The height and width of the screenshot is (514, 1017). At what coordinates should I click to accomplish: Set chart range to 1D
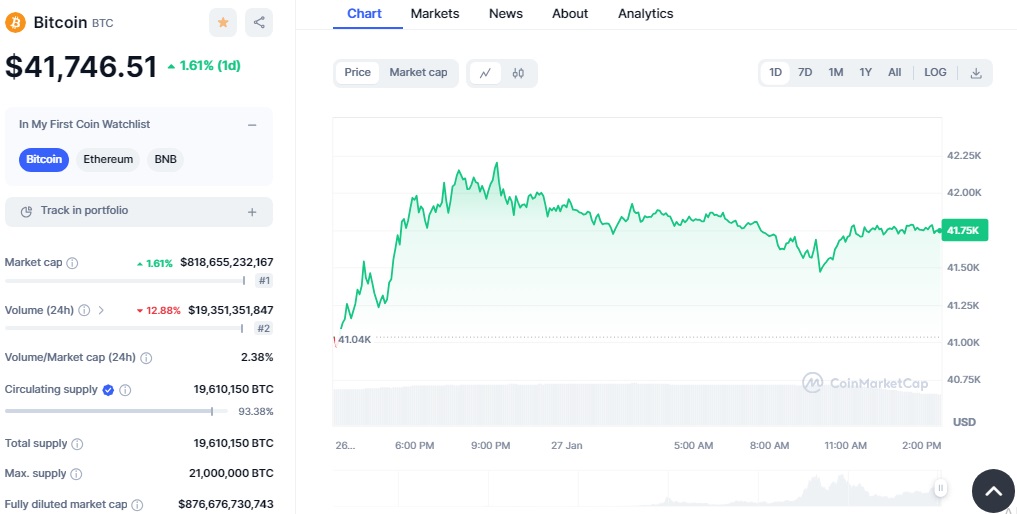pos(775,73)
